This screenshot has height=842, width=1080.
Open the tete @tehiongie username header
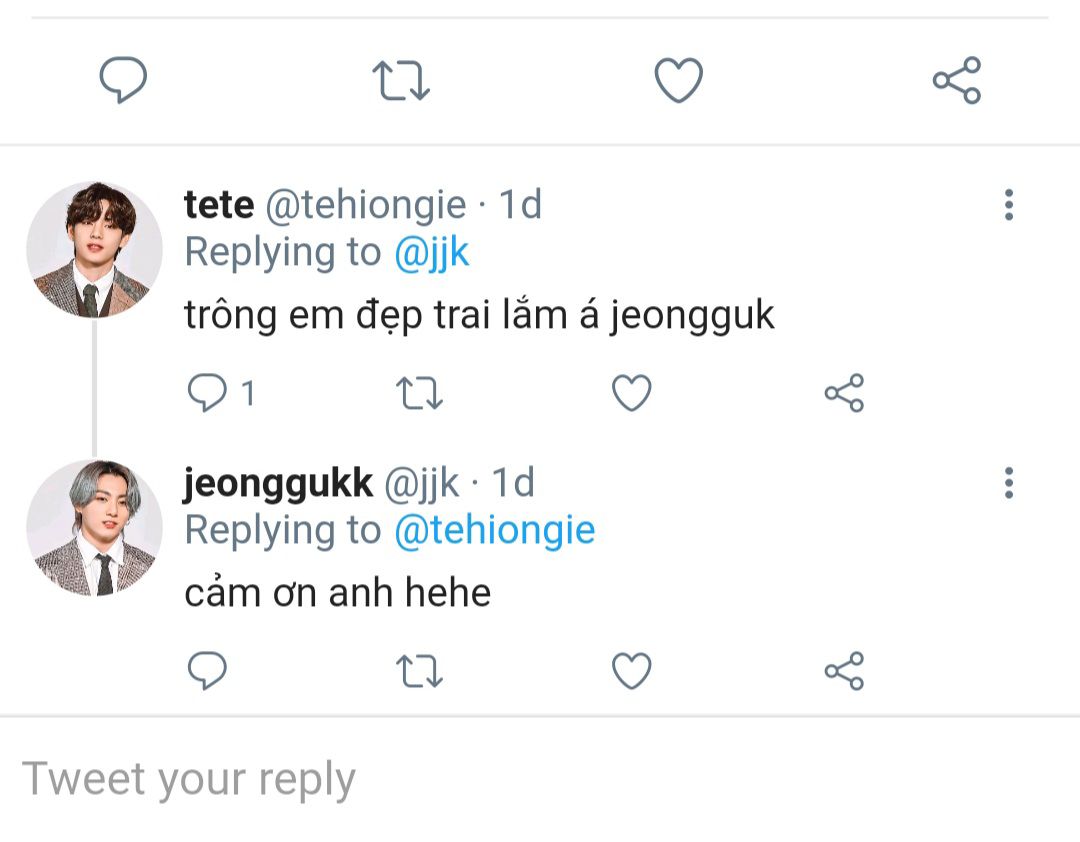click(x=325, y=205)
